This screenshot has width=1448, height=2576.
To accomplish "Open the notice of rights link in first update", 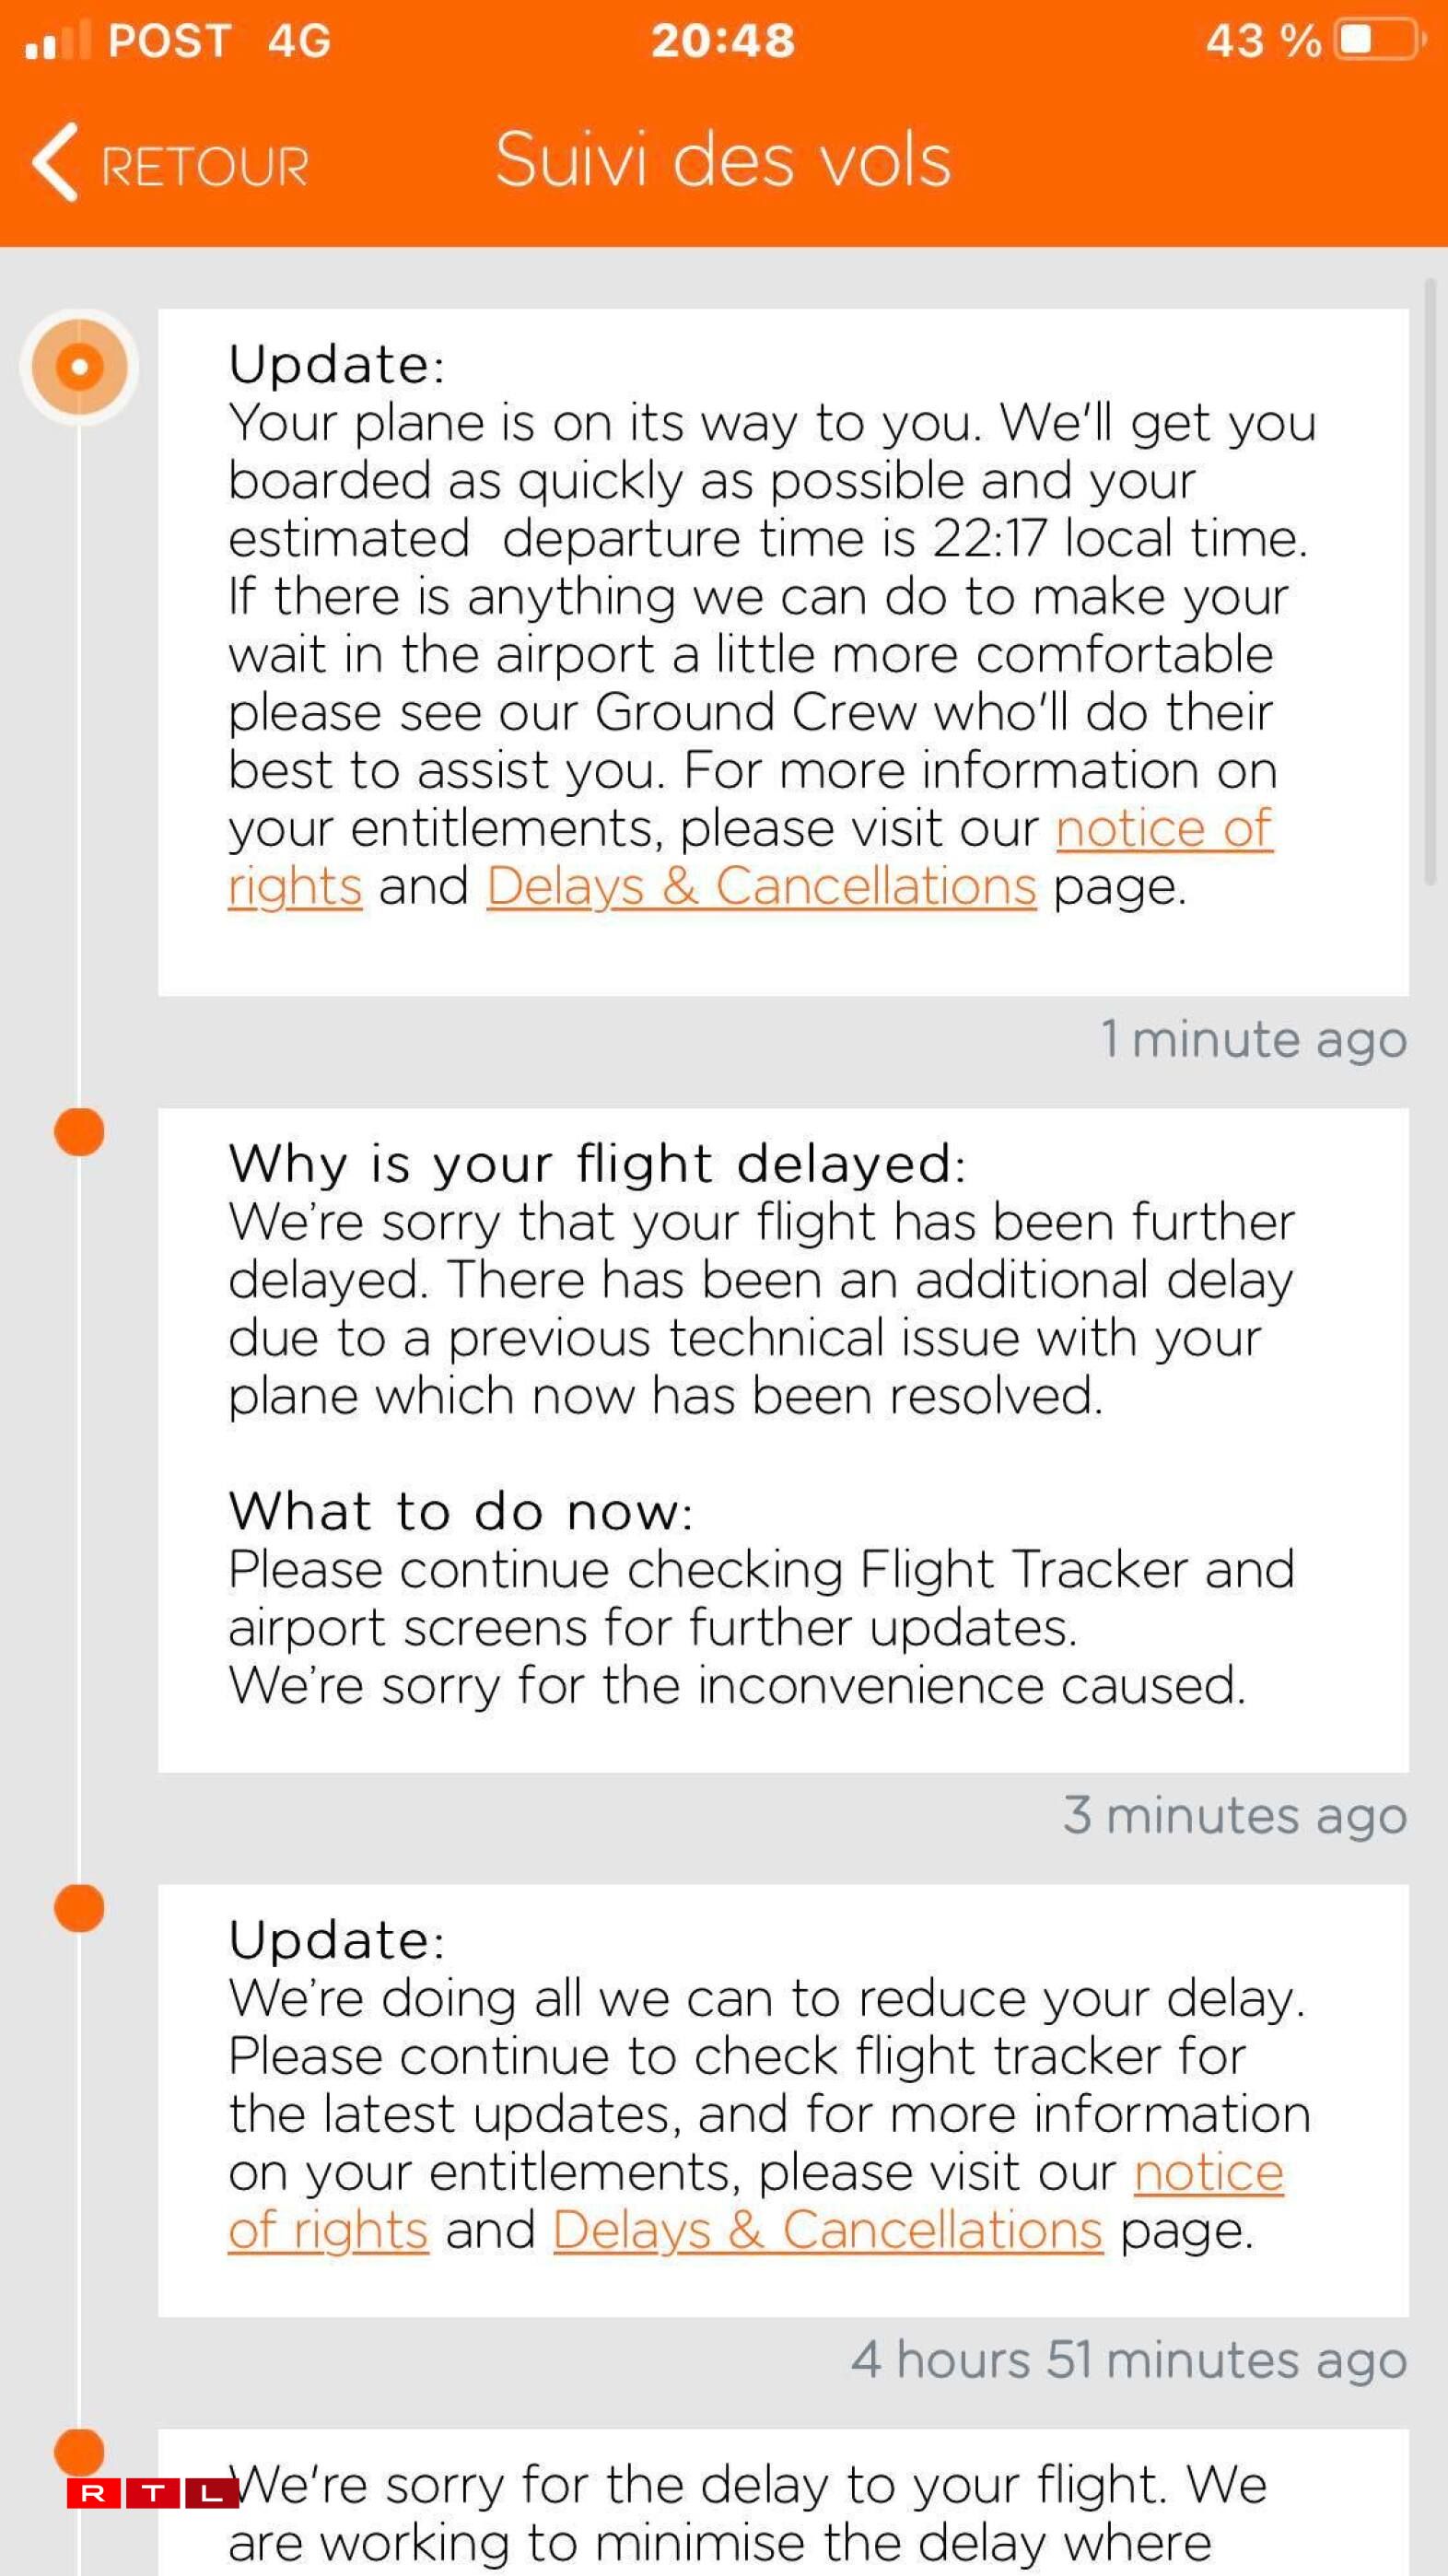I will pos(1165,828).
